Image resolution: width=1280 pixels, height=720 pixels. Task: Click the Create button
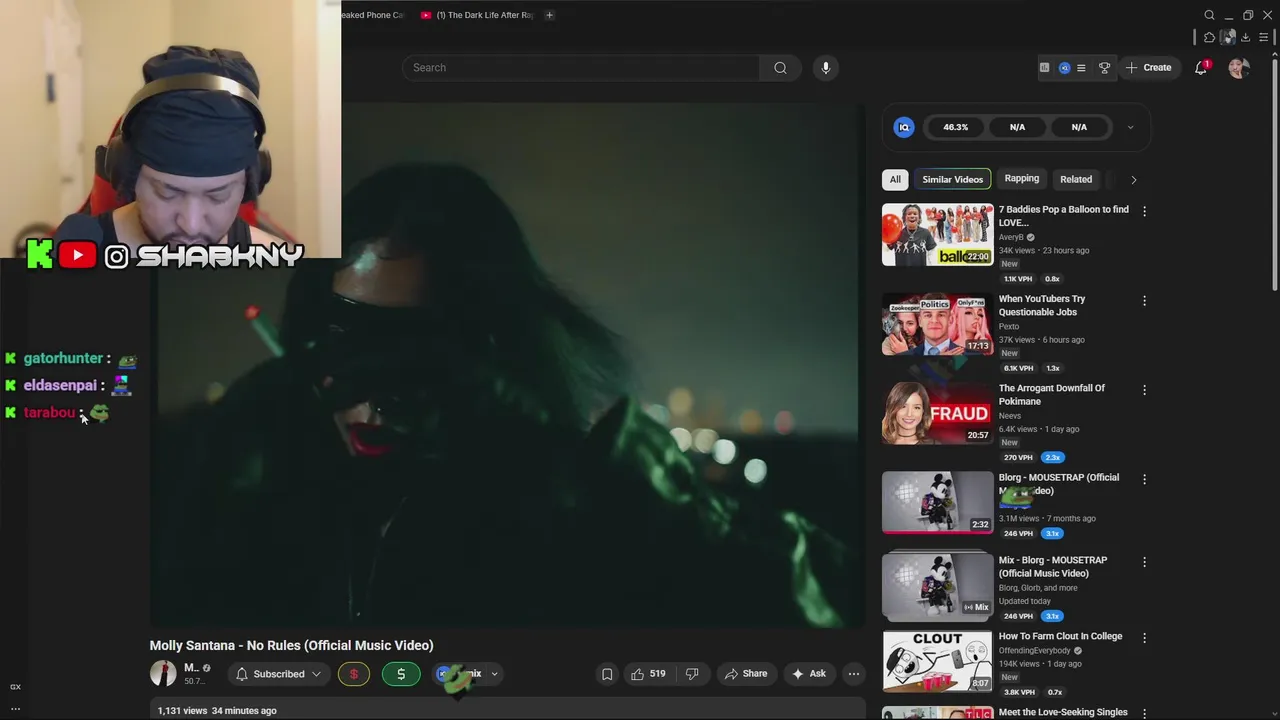(x=1148, y=68)
